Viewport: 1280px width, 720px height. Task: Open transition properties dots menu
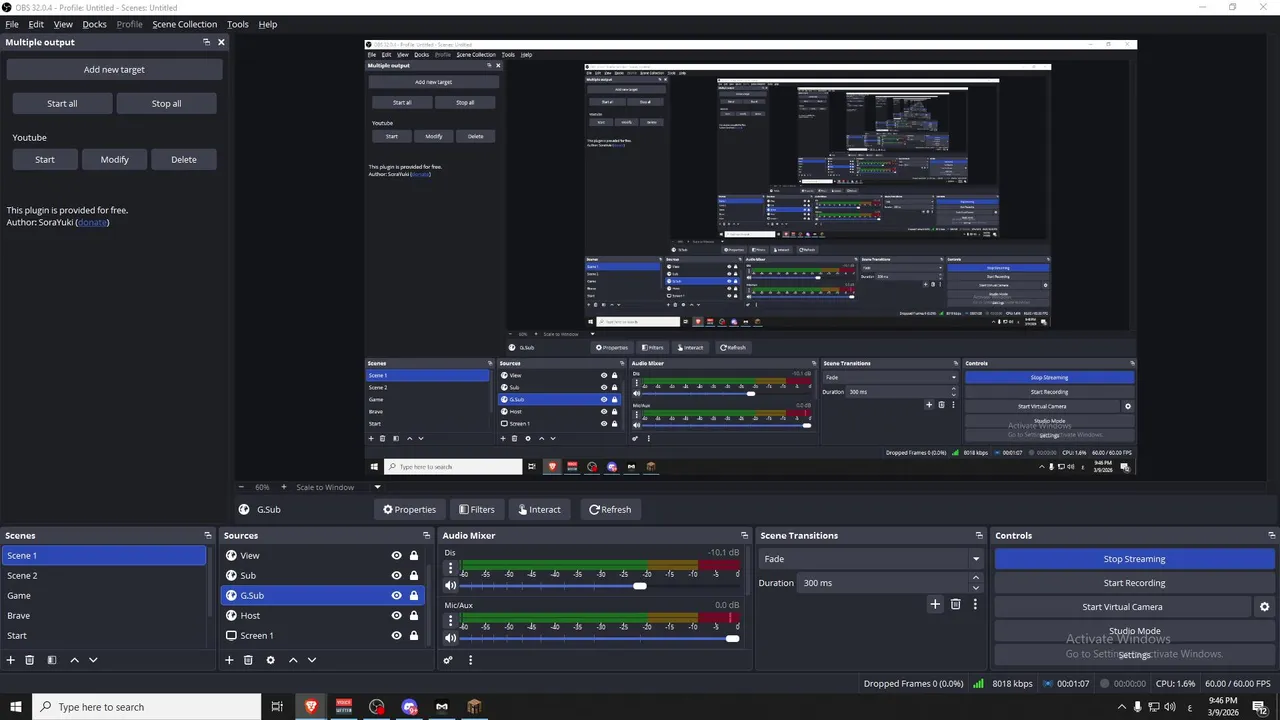pyautogui.click(x=975, y=604)
